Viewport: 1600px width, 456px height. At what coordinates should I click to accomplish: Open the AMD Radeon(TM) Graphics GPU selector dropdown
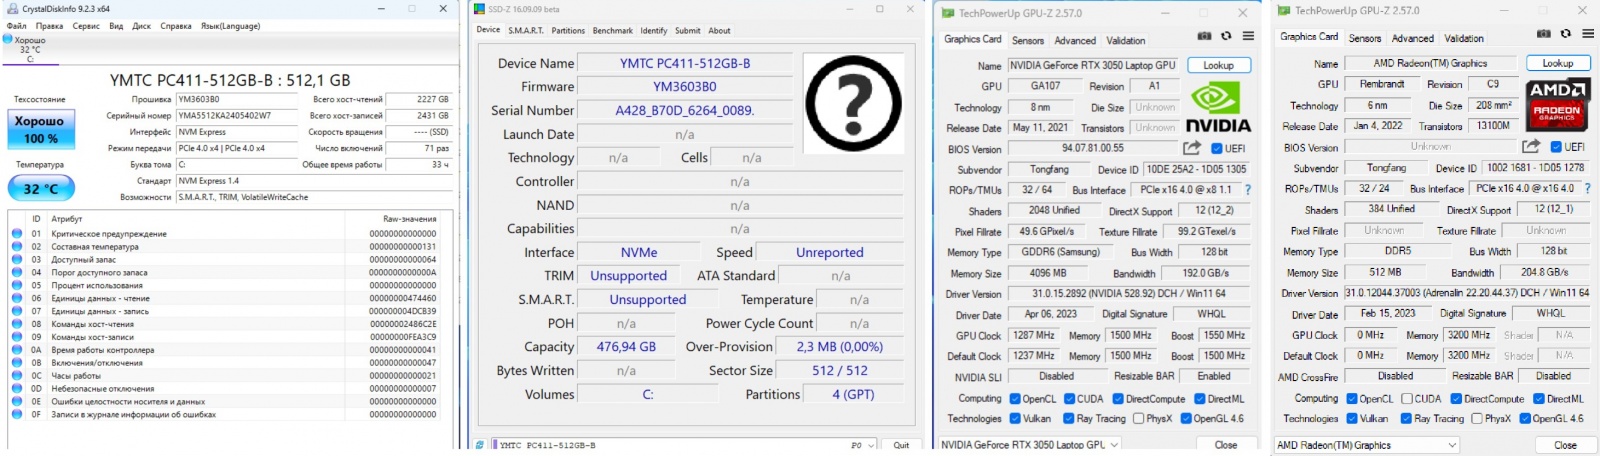coord(1366,445)
